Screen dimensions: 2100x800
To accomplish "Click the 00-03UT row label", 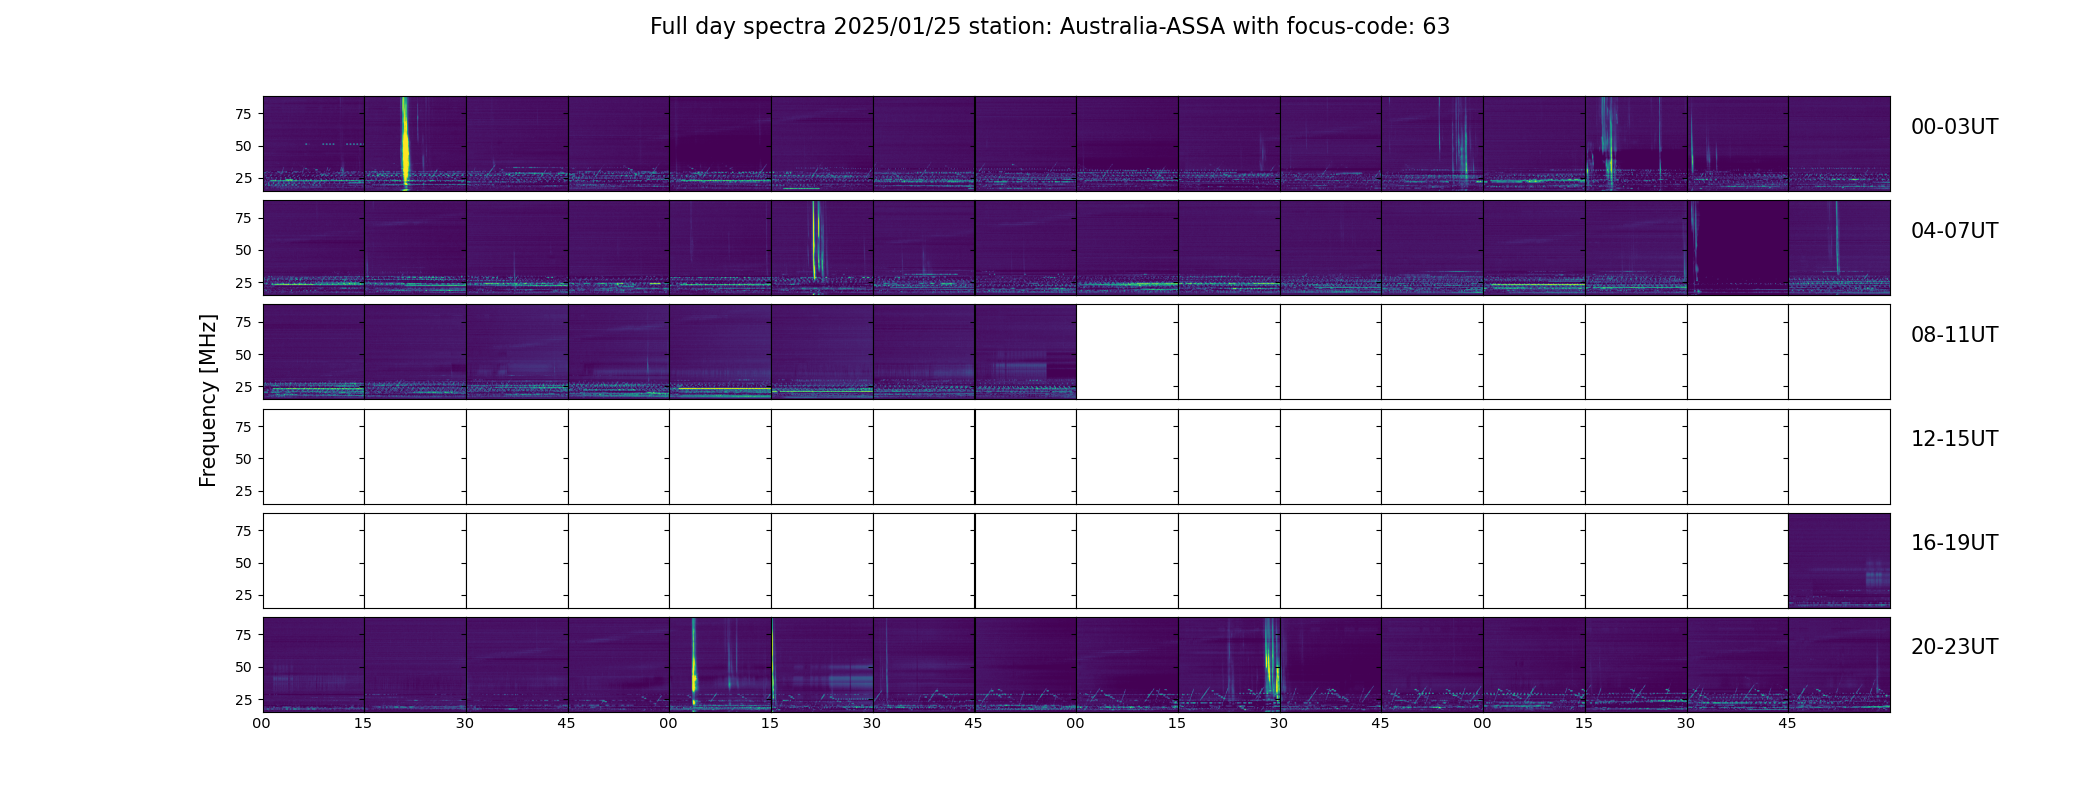I will tap(1954, 127).
